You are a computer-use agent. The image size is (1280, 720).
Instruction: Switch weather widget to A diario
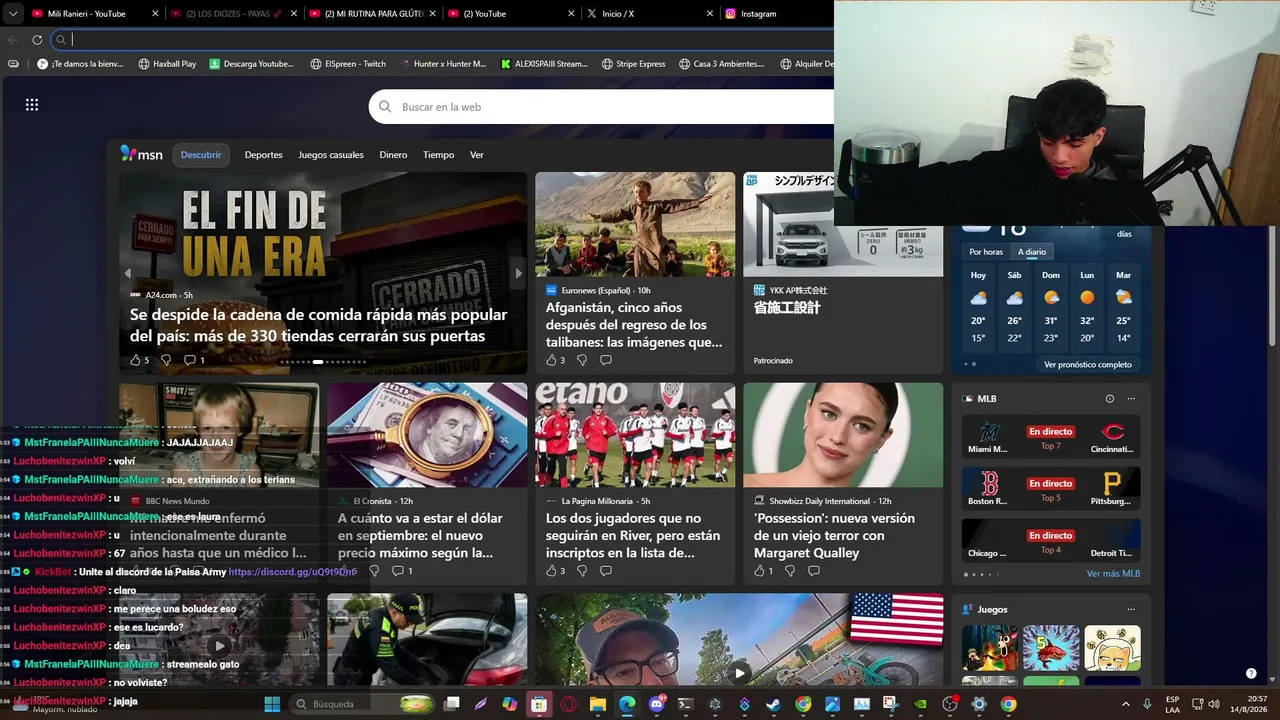[1032, 252]
